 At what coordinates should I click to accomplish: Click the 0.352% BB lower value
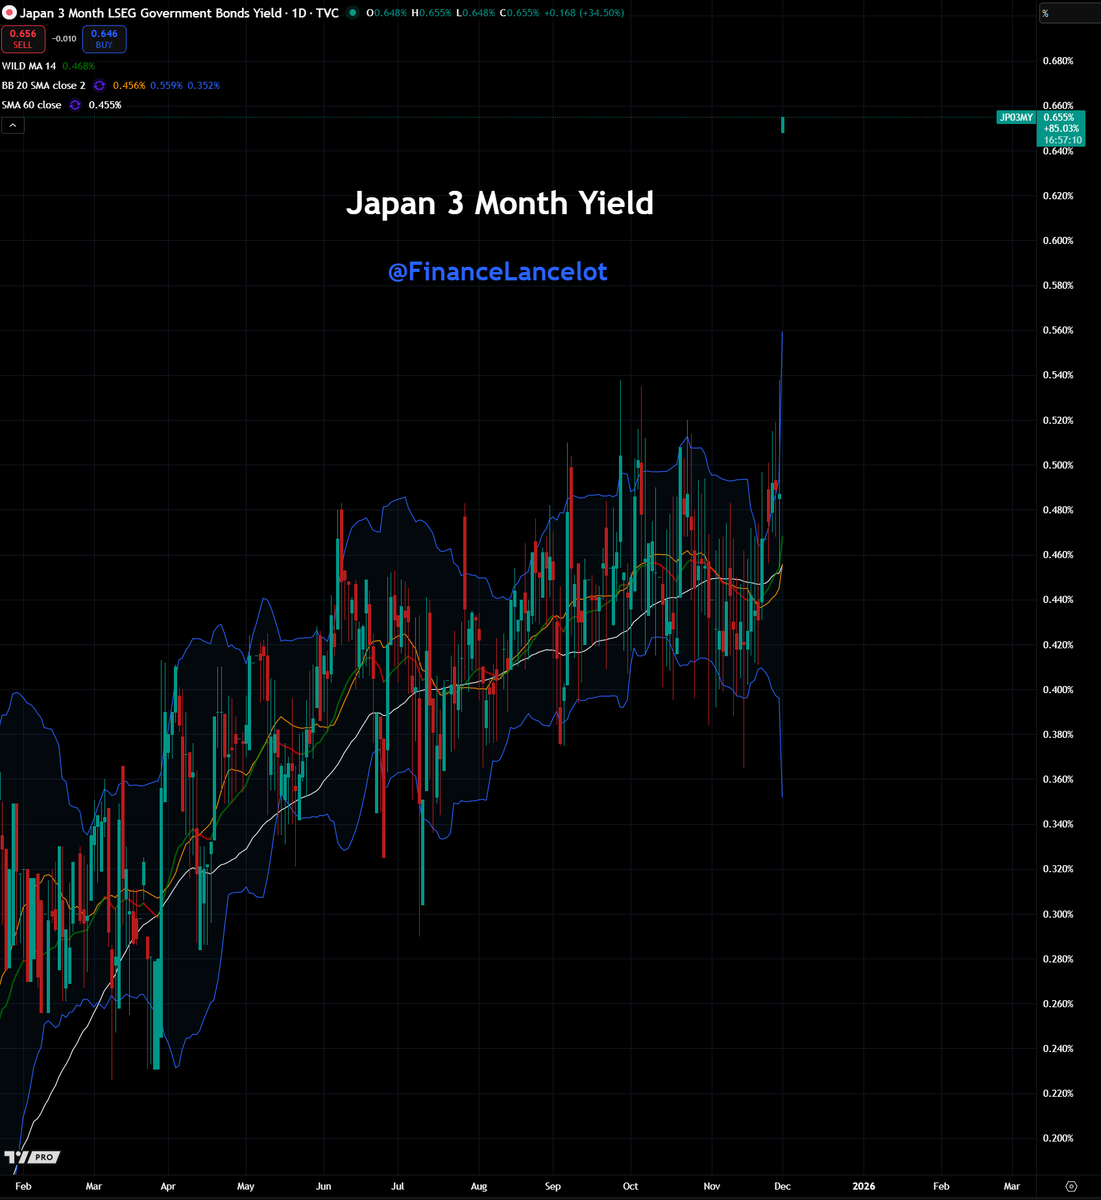click(x=204, y=86)
